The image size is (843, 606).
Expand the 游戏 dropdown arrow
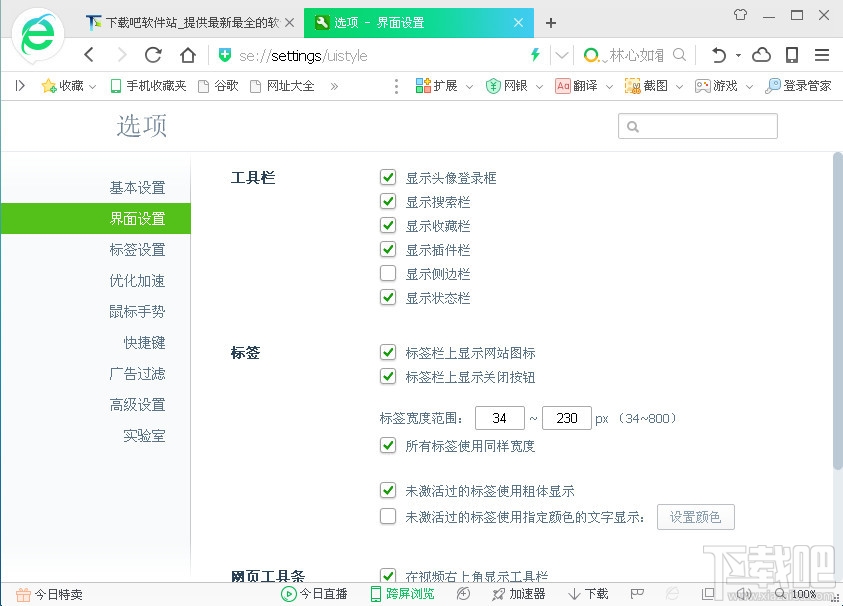pos(749,87)
